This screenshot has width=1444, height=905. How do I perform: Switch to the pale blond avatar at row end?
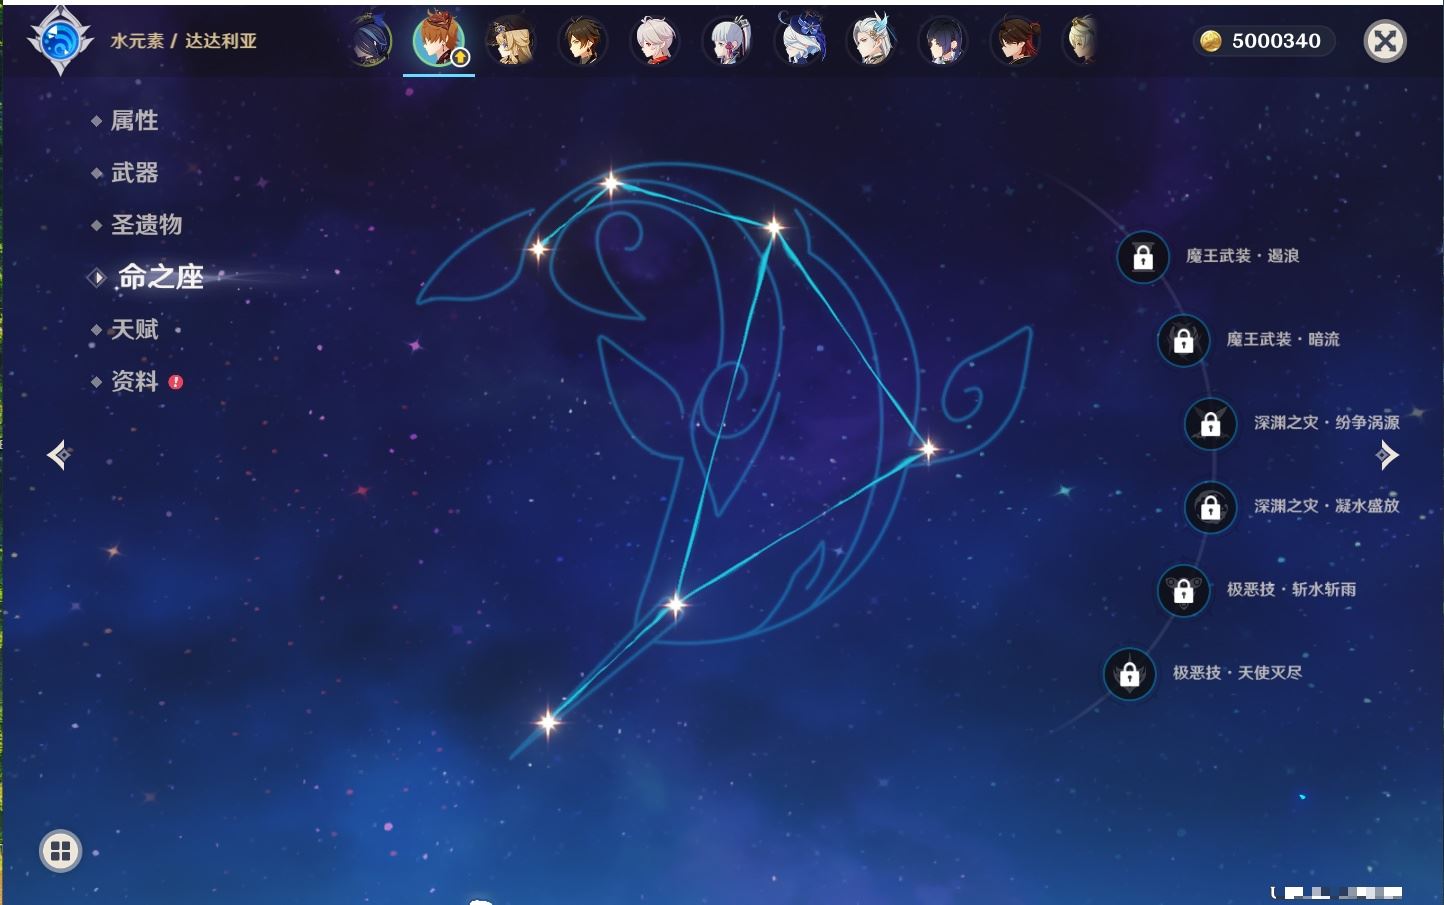(x=1080, y=41)
